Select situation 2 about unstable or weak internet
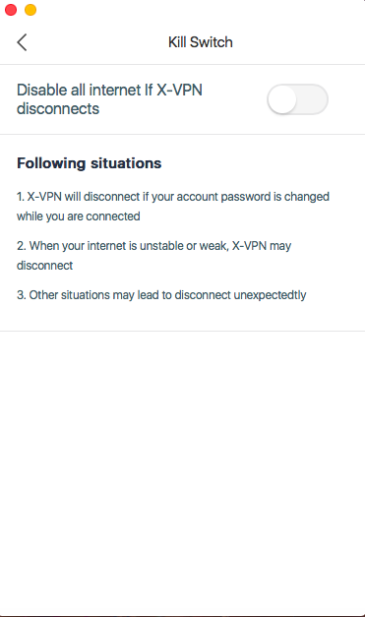Image resolution: width=365 pixels, height=617 pixels. tap(154, 255)
